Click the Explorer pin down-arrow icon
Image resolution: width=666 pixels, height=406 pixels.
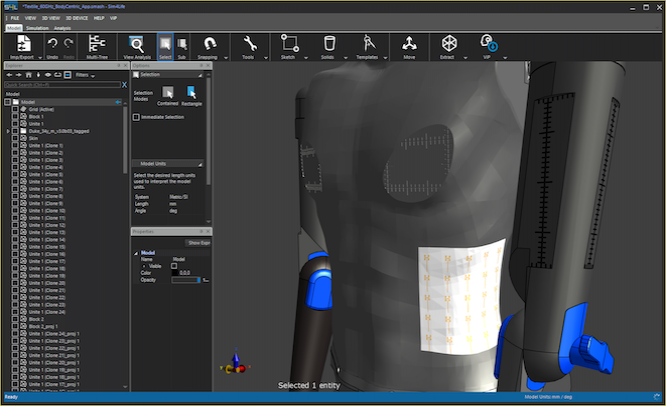coord(38,75)
